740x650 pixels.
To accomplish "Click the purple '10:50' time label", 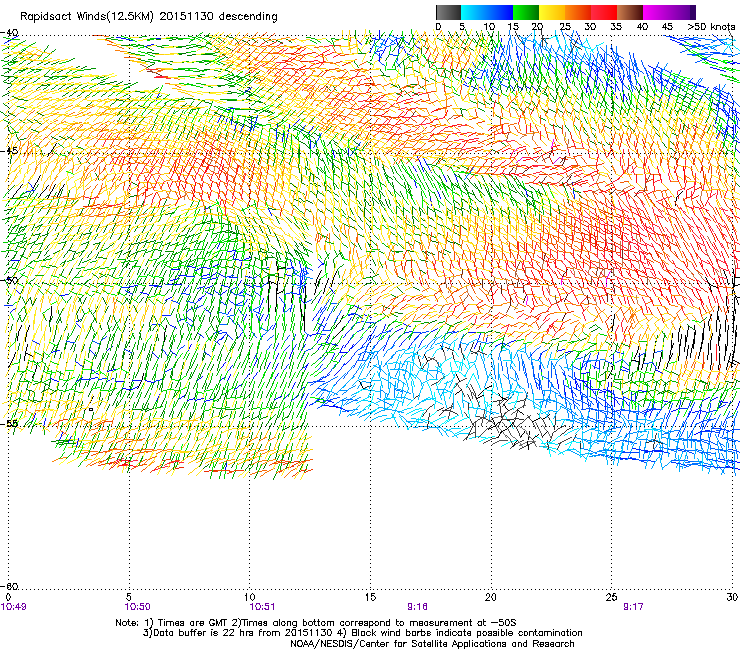I will click(137, 607).
